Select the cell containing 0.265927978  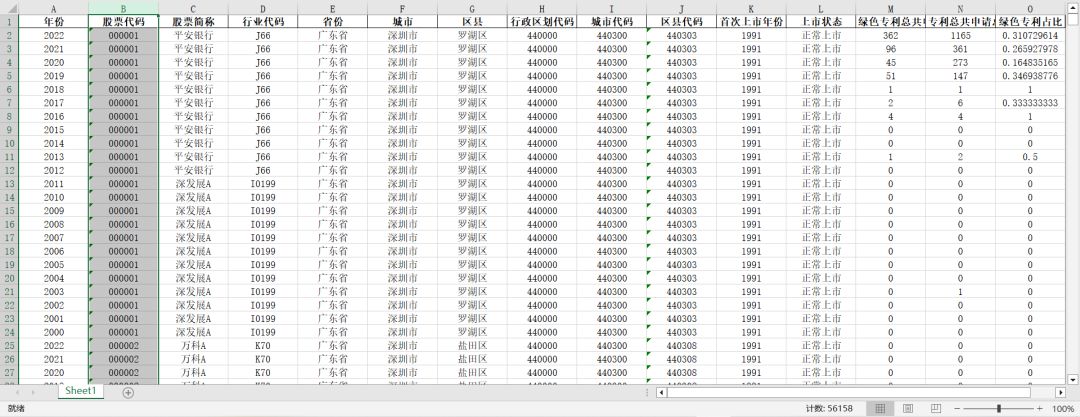(1030, 49)
